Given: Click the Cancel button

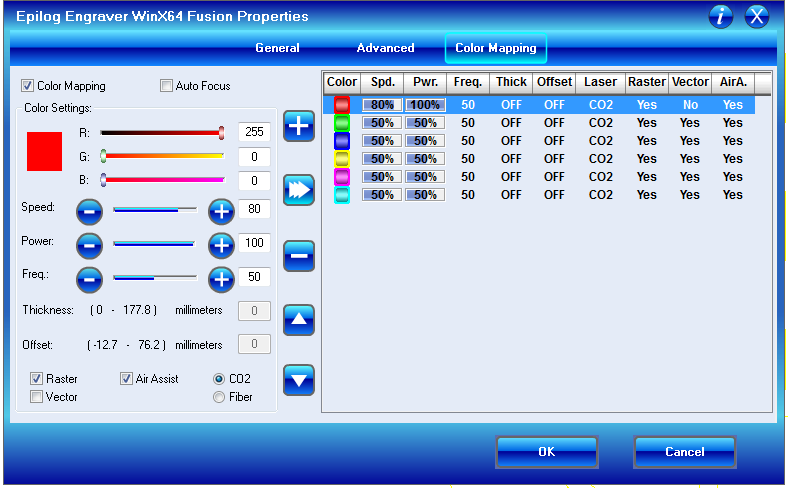Looking at the screenshot, I should pyautogui.click(x=685, y=452).
